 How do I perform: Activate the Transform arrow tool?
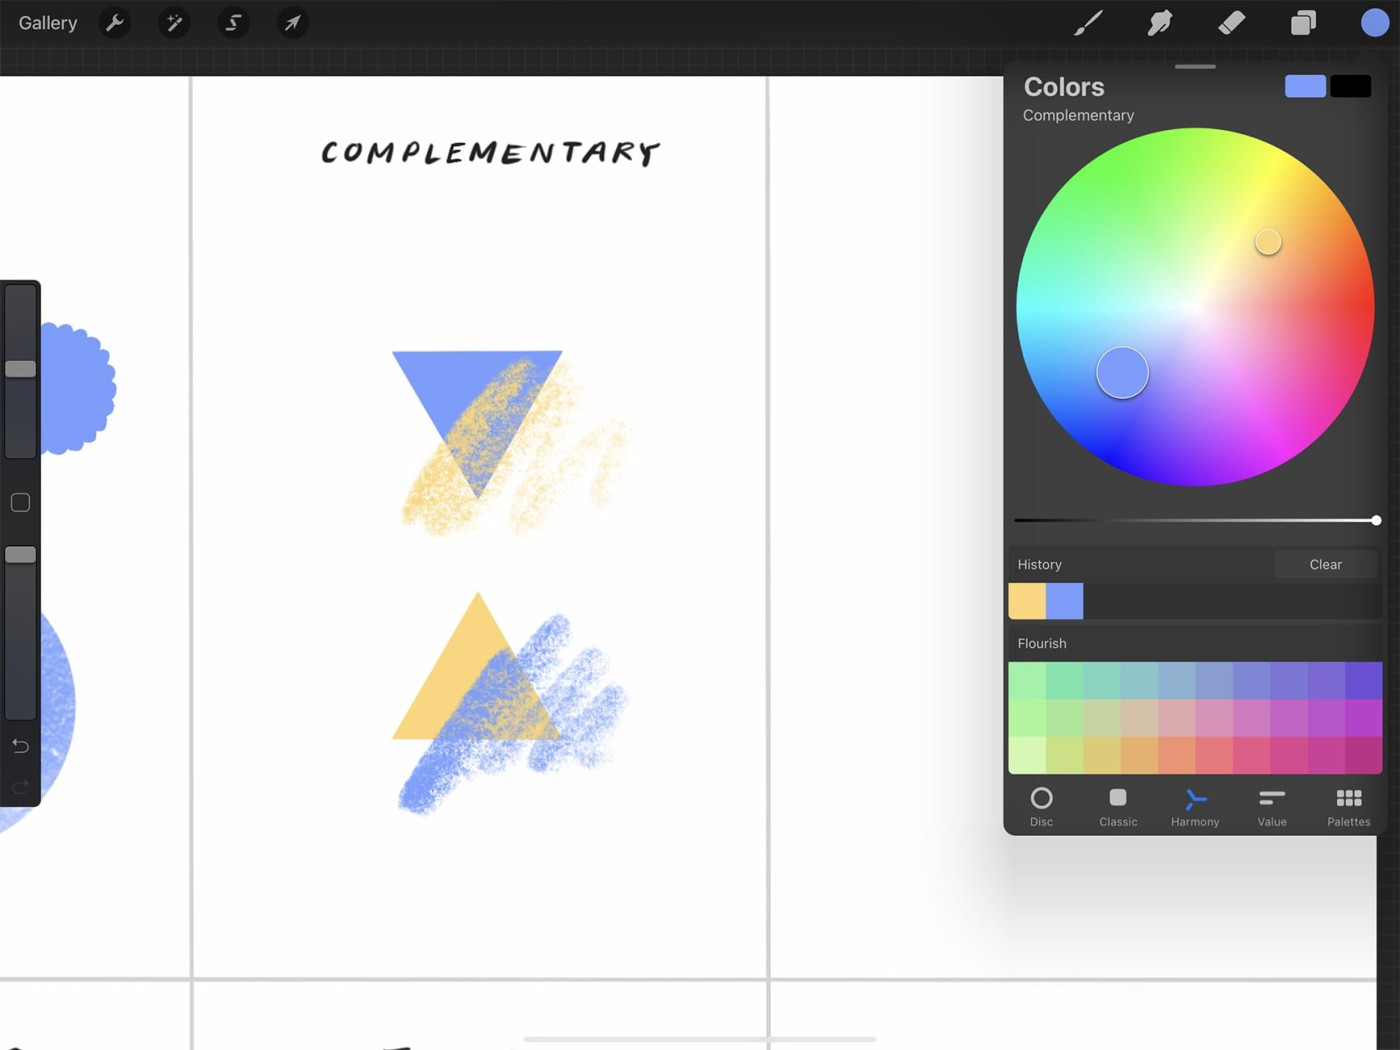292,23
